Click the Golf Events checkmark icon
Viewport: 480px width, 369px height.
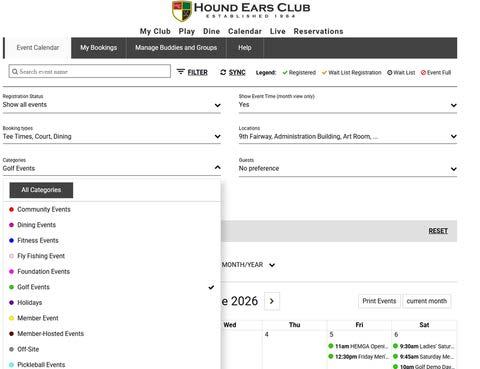[x=211, y=287]
